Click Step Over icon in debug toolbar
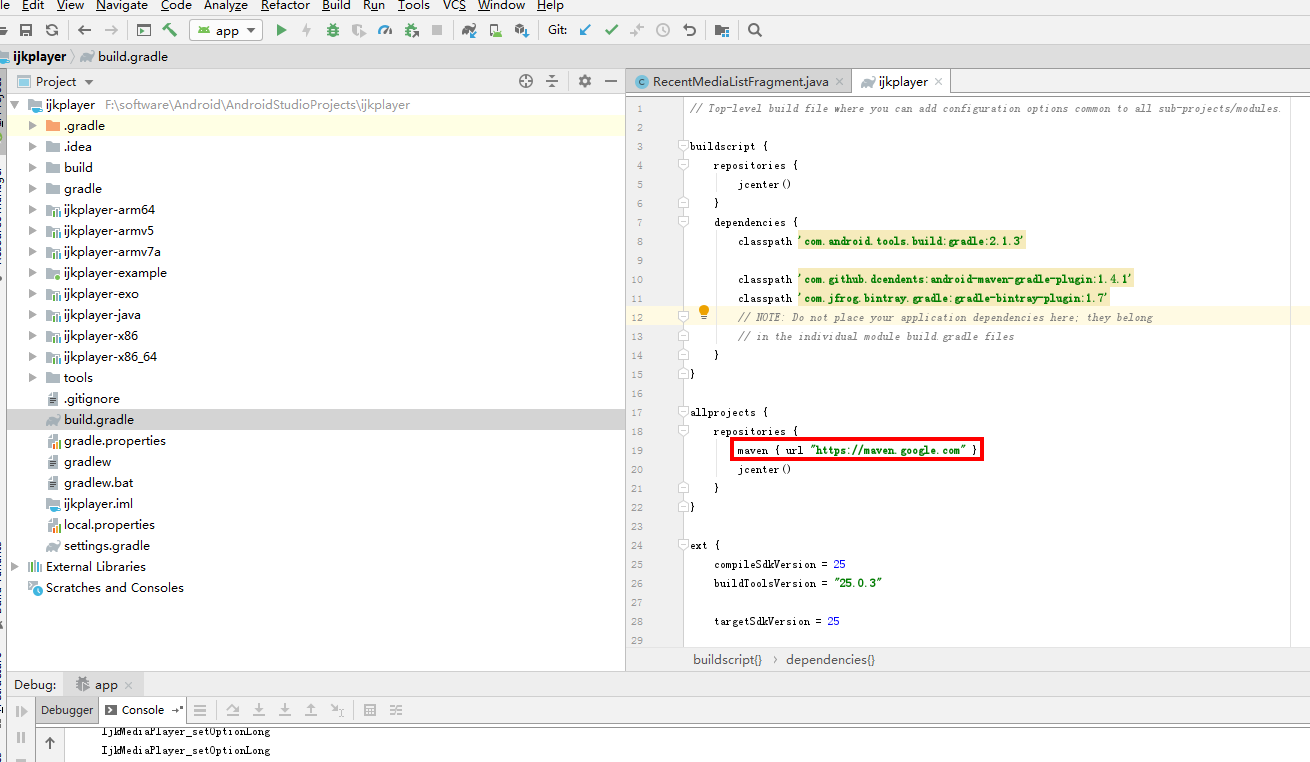Screen dimensions: 1310x762 click(x=233, y=710)
